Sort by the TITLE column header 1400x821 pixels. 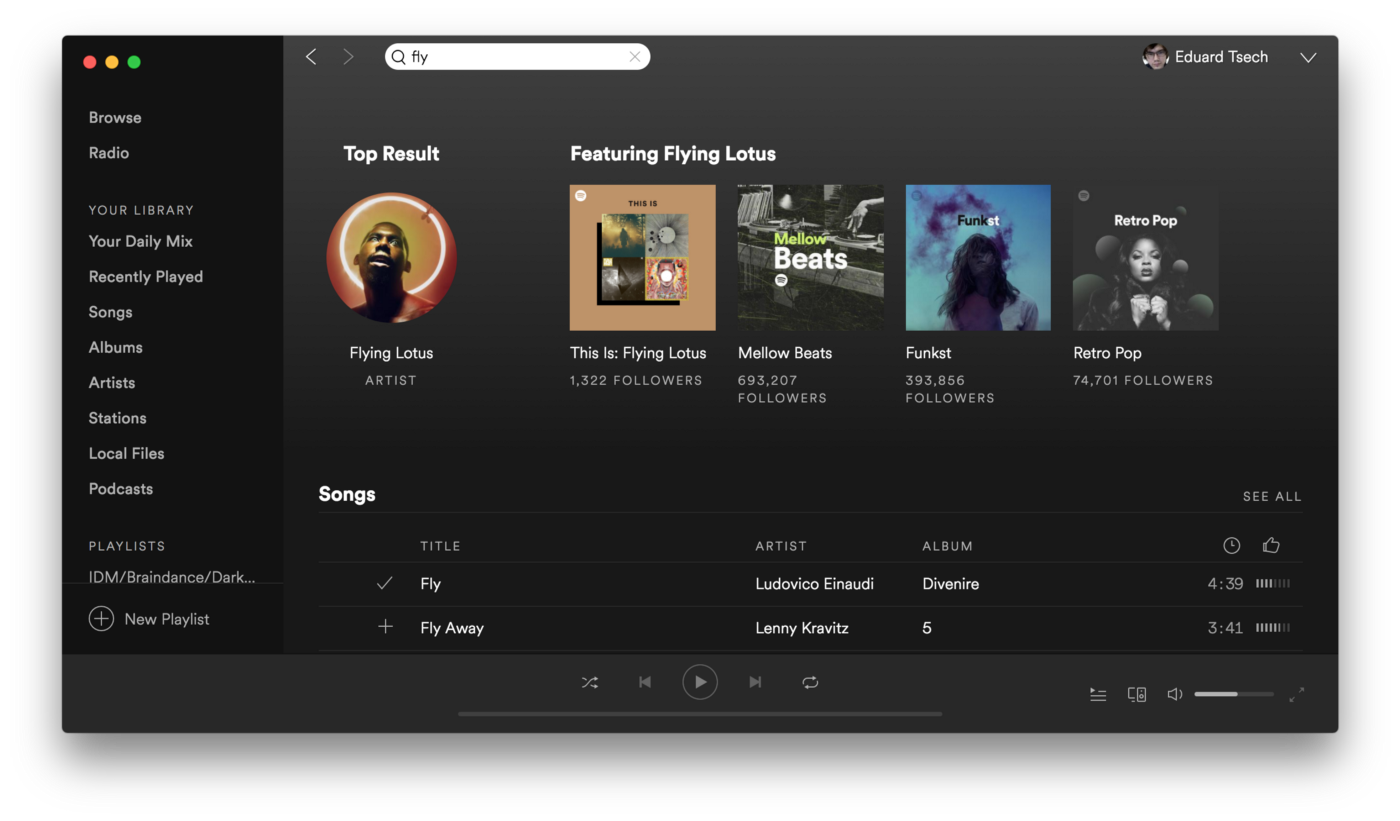(440, 546)
